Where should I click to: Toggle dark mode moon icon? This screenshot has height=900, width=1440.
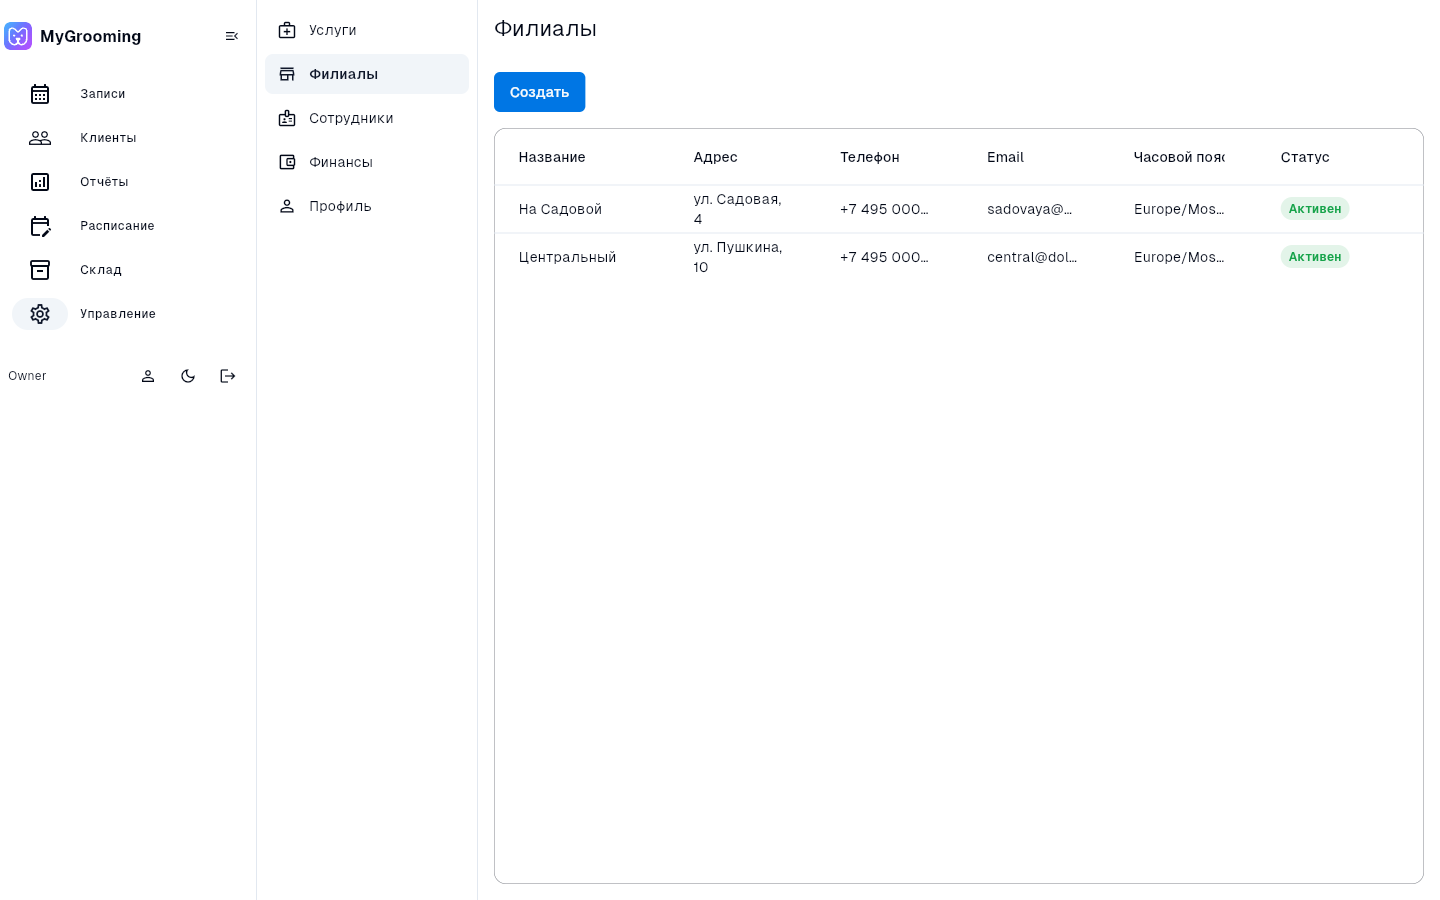[188, 376]
